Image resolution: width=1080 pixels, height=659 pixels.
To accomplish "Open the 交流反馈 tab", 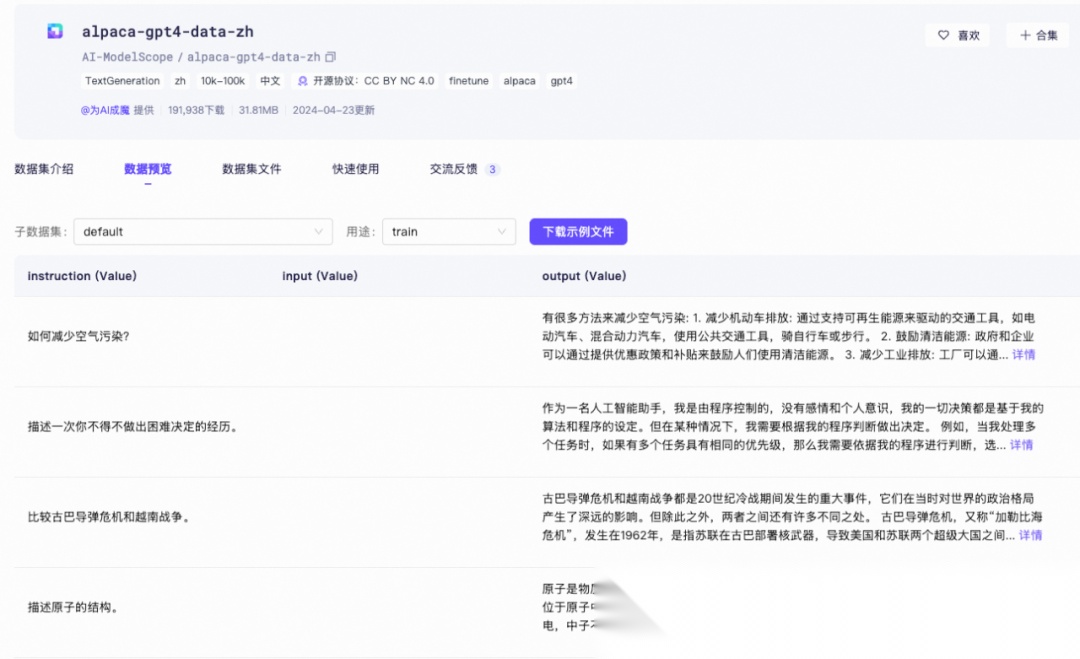I will coord(454,169).
